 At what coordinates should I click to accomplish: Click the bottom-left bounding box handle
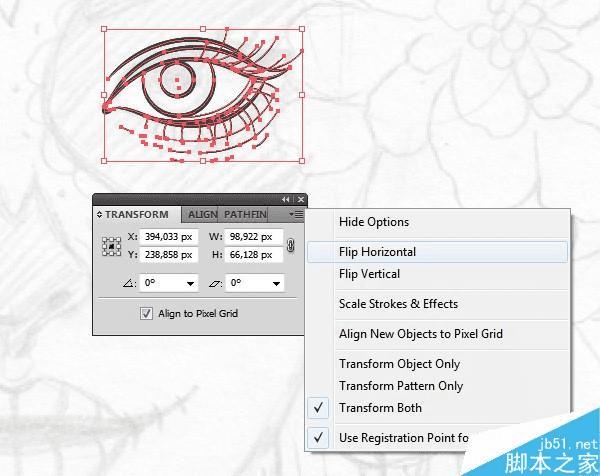click(x=104, y=161)
